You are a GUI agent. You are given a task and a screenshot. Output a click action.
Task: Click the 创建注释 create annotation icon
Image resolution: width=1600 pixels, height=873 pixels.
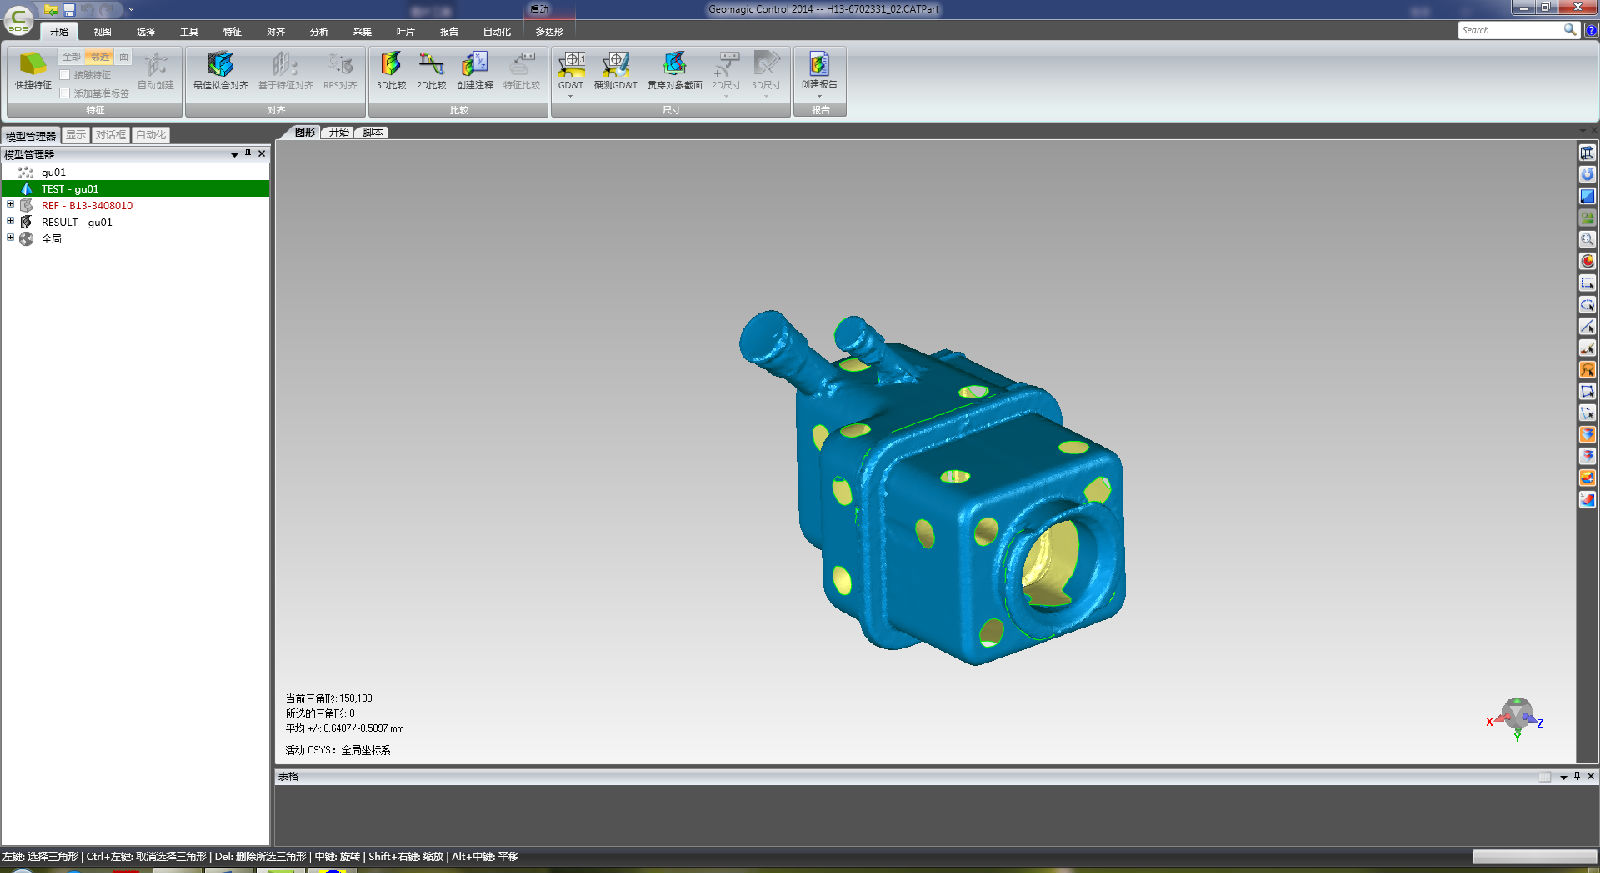(x=475, y=68)
